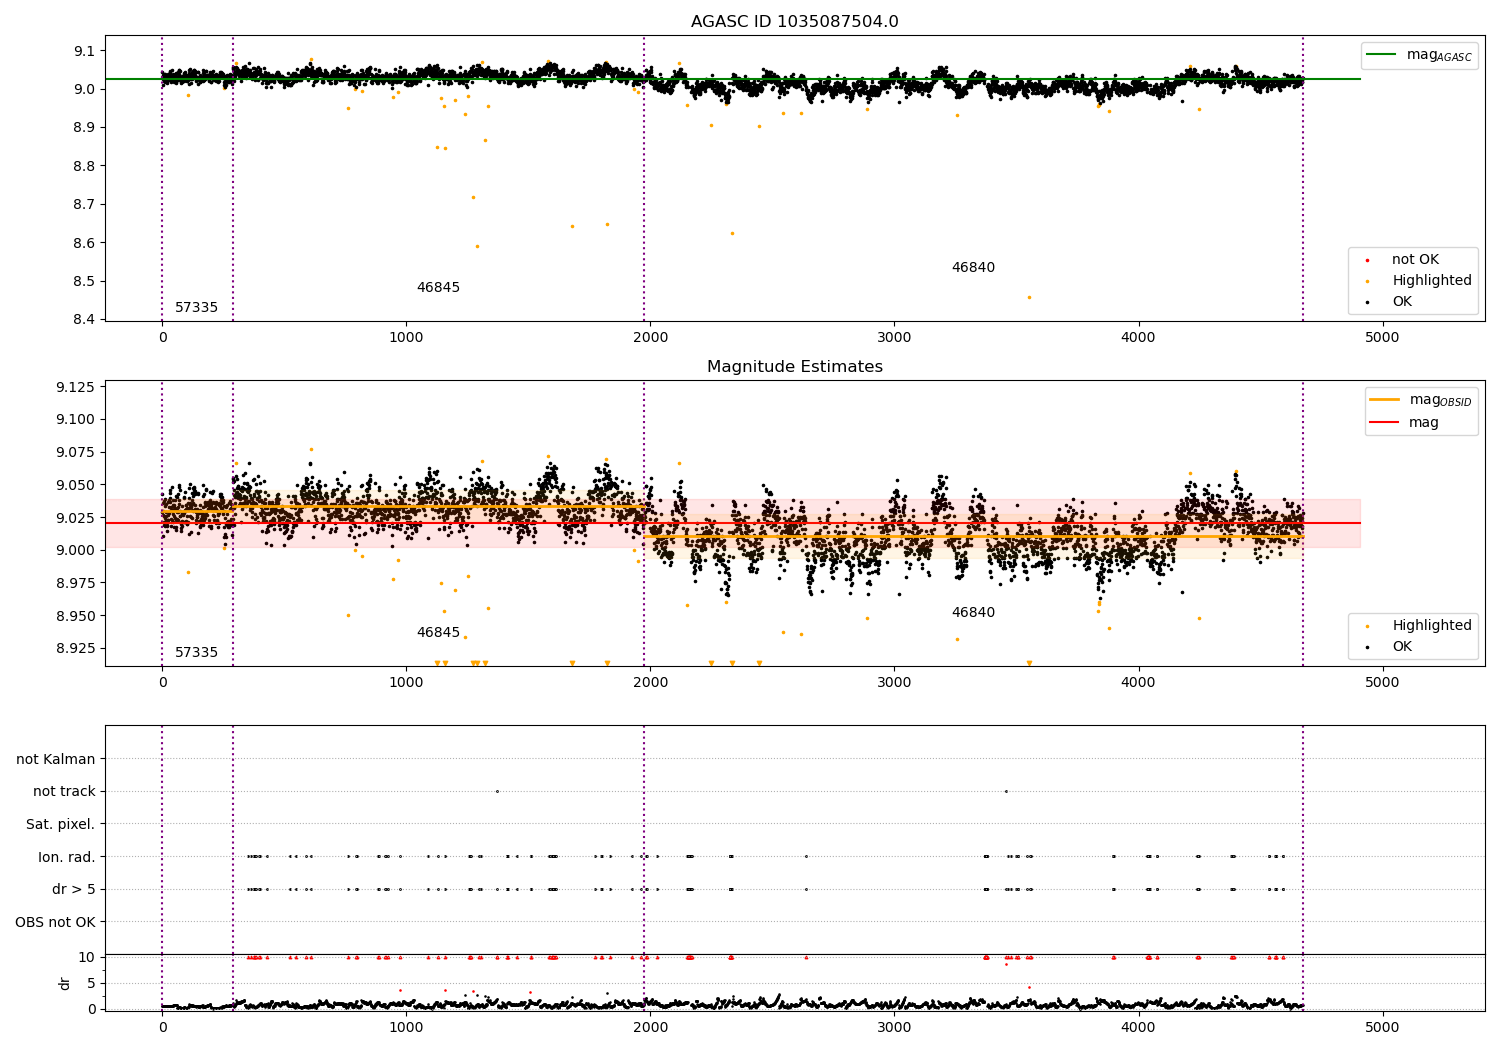Click the rotated 'dr' axis label
1500x1050 pixels.
click(x=64, y=983)
